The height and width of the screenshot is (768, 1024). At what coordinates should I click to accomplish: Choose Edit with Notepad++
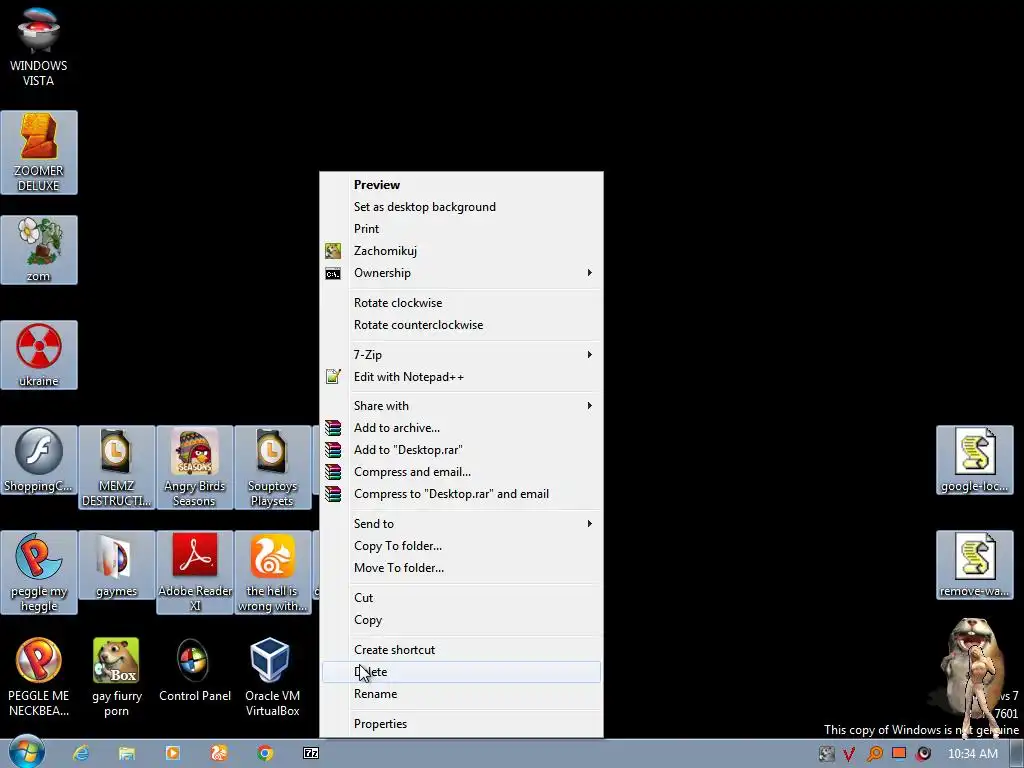pyautogui.click(x=461, y=377)
